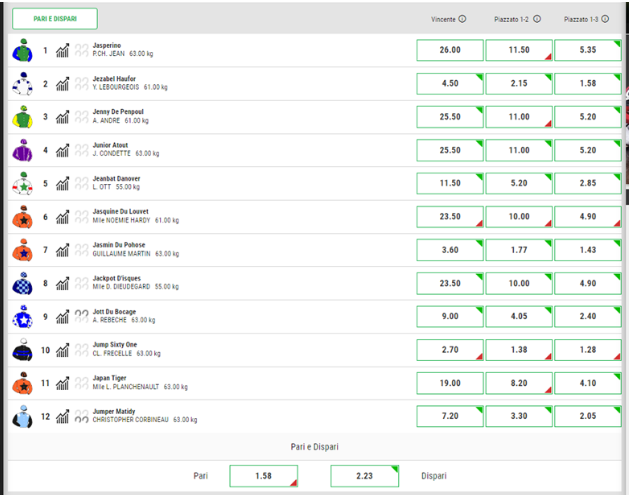The height and width of the screenshot is (495, 631).
Task: Pick Piazzato 1-2 odds 2.15 for Jezabel Haufor
Action: pyautogui.click(x=519, y=84)
